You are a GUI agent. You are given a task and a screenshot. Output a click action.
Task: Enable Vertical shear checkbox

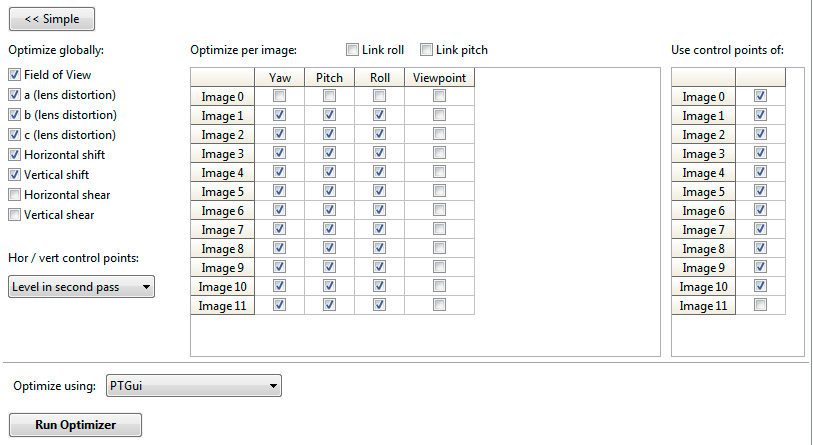pyautogui.click(x=14, y=215)
